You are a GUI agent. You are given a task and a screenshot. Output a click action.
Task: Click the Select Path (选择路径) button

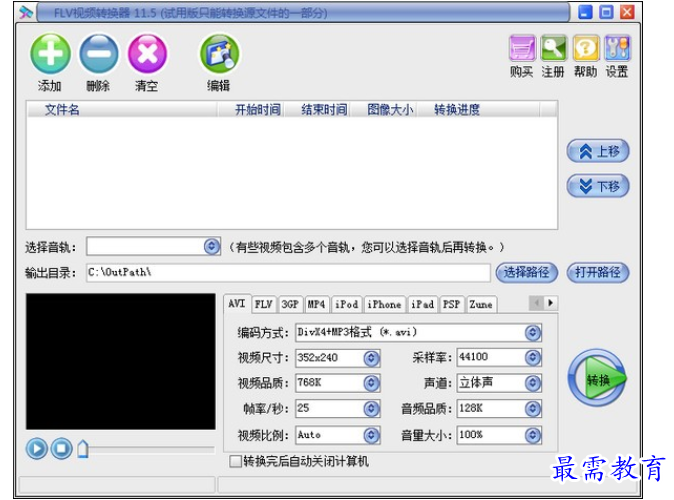(527, 272)
